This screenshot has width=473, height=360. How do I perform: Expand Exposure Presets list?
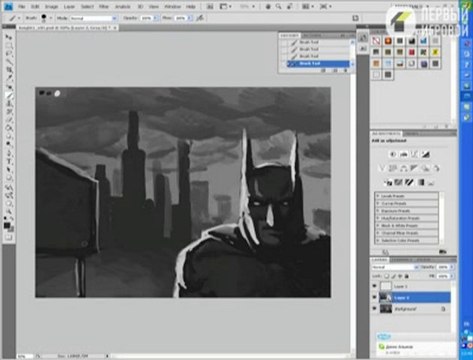pyautogui.click(x=378, y=211)
